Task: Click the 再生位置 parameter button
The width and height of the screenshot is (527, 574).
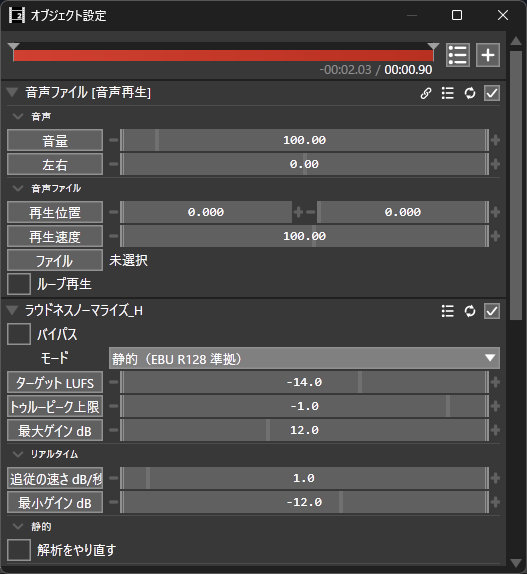Action: pyautogui.click(x=55, y=212)
